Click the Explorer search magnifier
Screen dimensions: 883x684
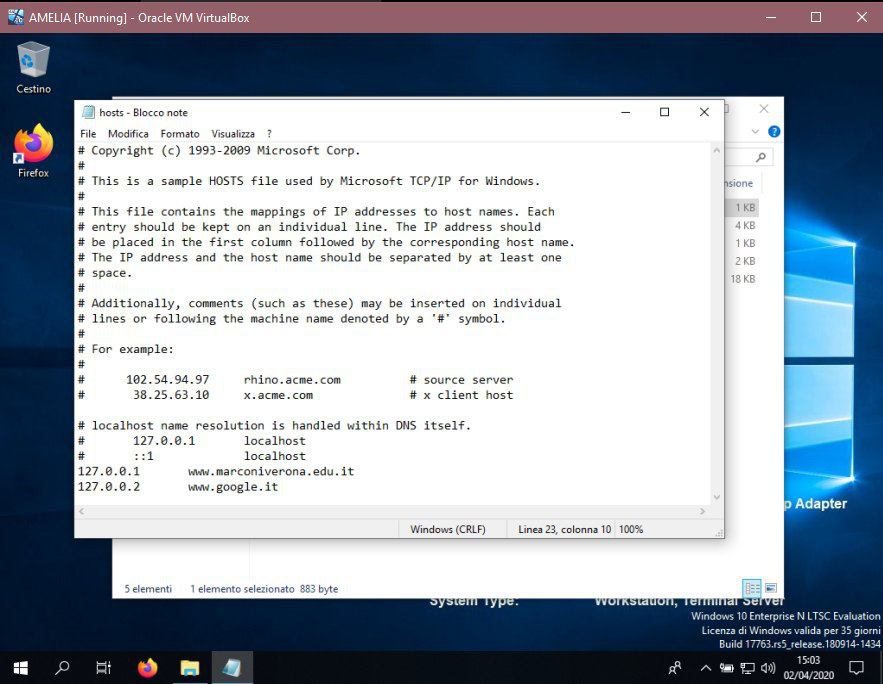pos(761,157)
